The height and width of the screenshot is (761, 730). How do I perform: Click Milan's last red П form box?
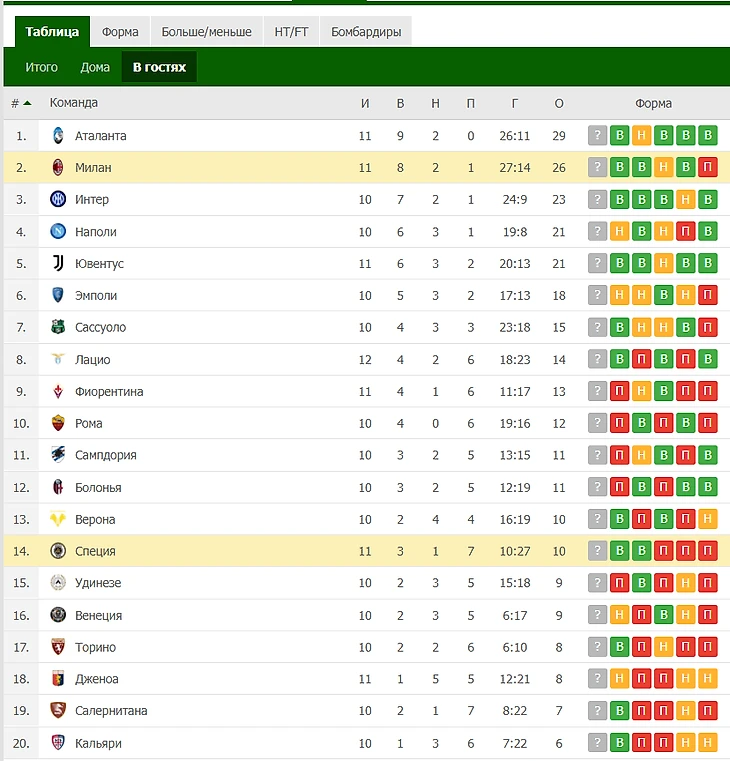[x=708, y=168]
